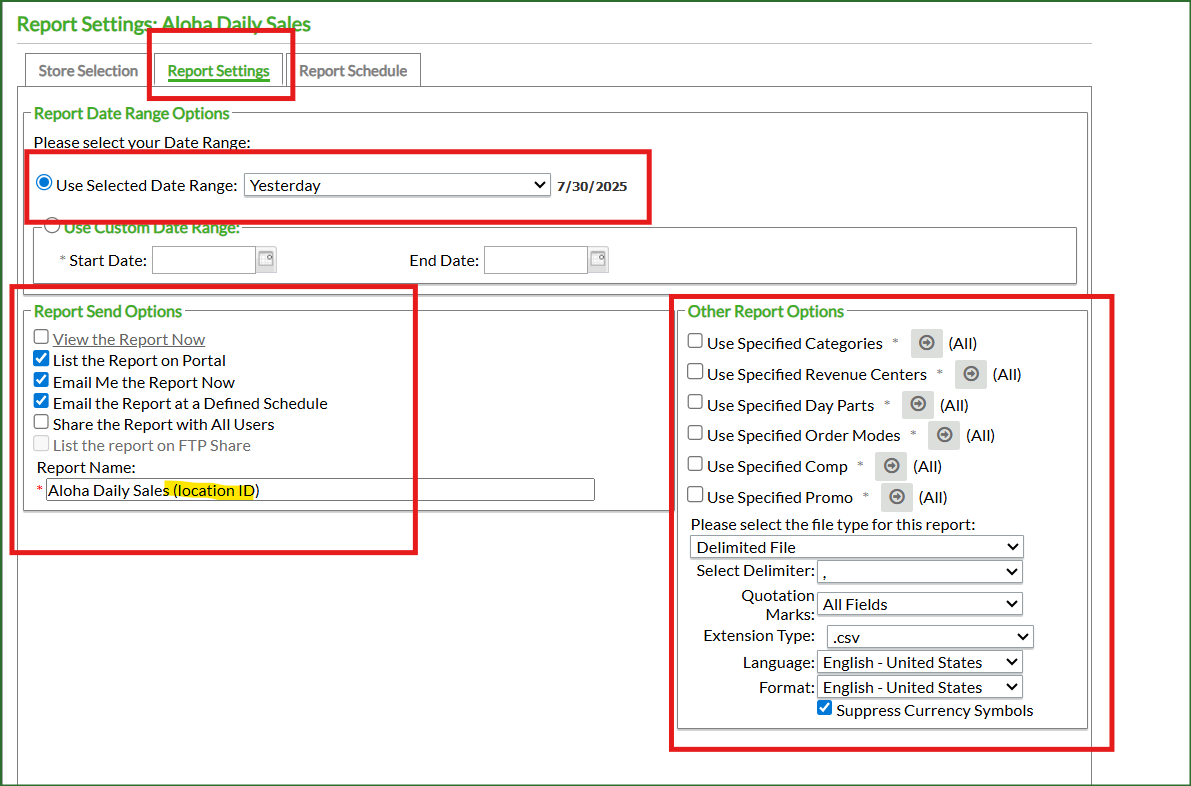Open the End Date calendar picker icon
1191x786 pixels.
click(x=598, y=260)
